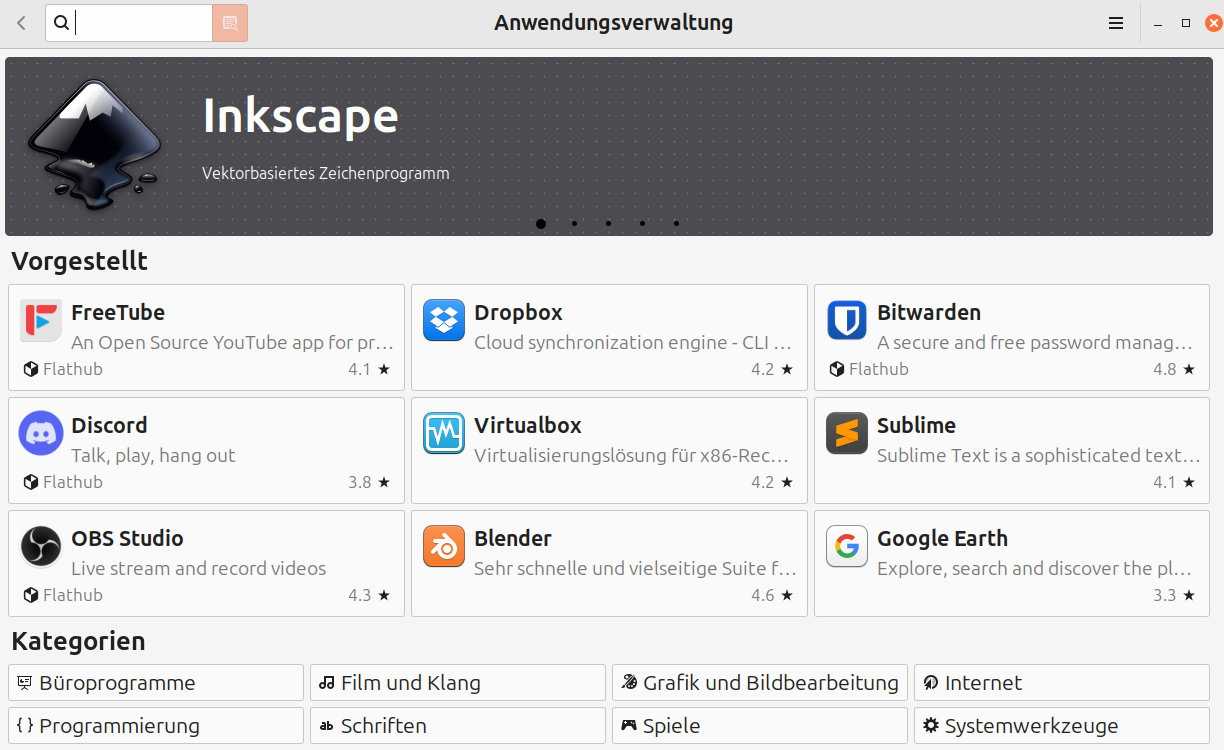Click the Sublime app icon
The image size is (1224, 750).
[847, 433]
